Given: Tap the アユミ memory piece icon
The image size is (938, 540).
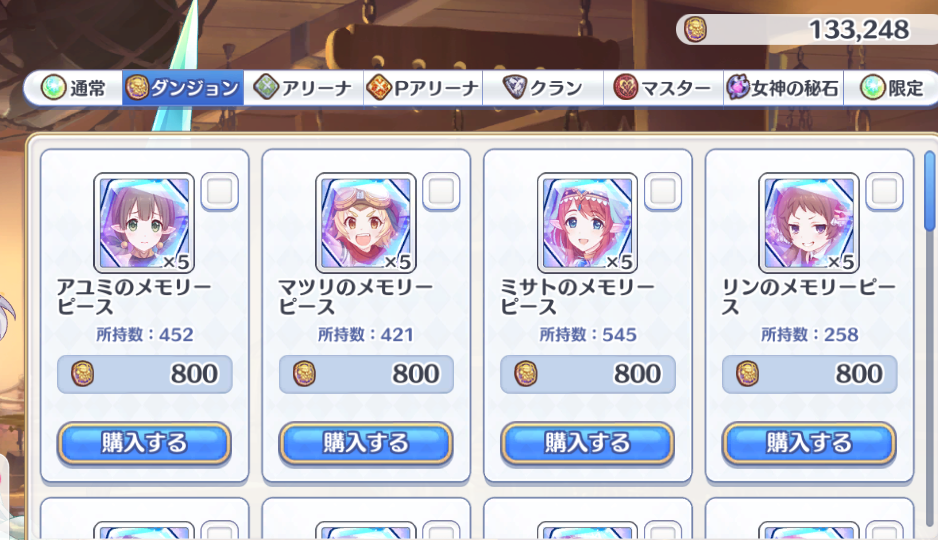Looking at the screenshot, I should 144,223.
